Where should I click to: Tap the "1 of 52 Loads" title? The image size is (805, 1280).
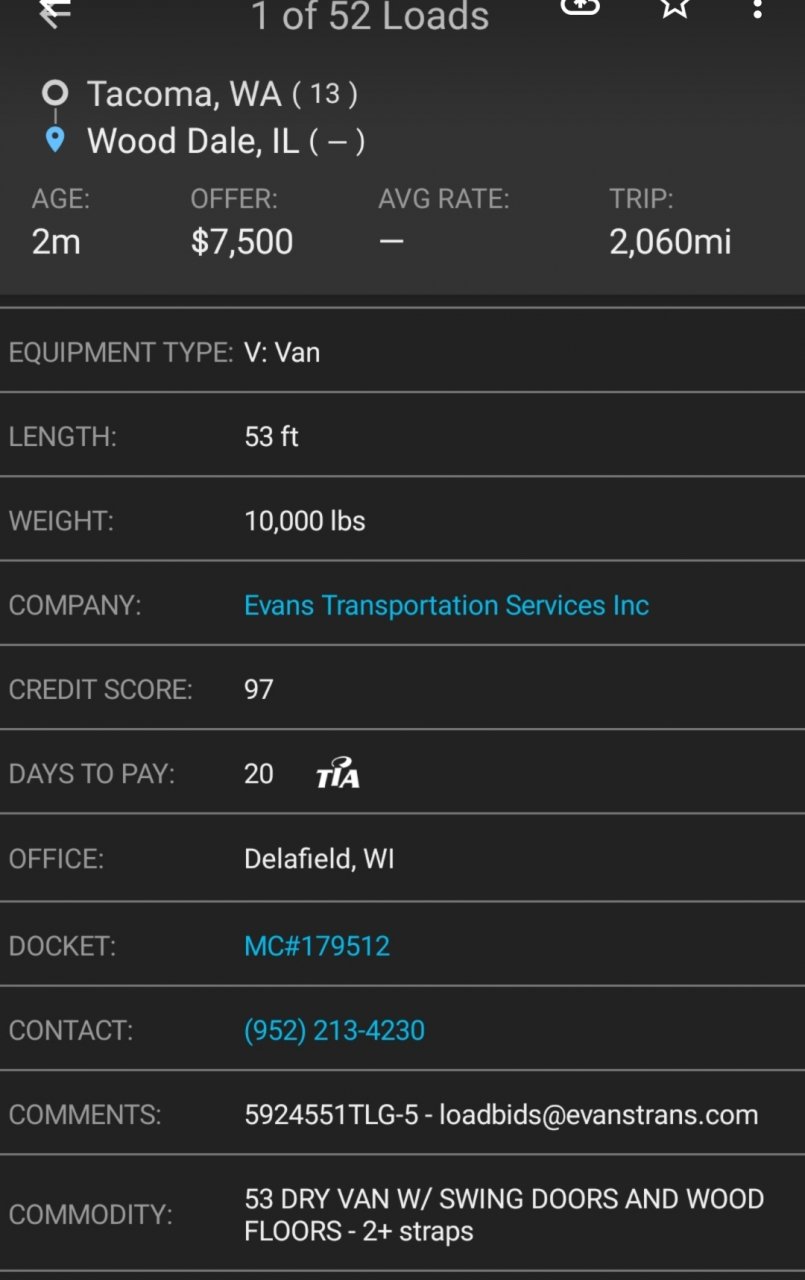point(370,15)
